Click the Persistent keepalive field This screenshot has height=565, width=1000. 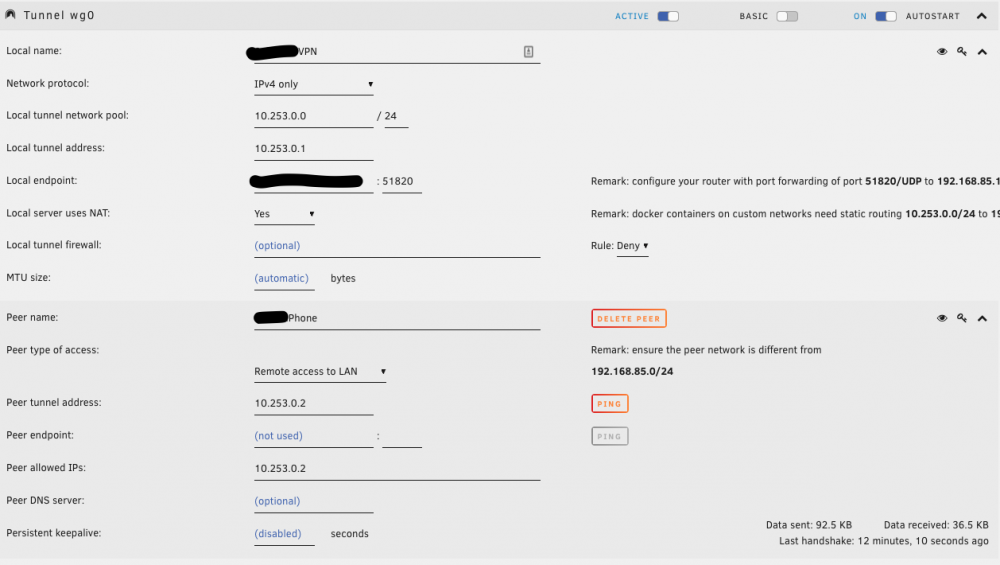pos(284,533)
